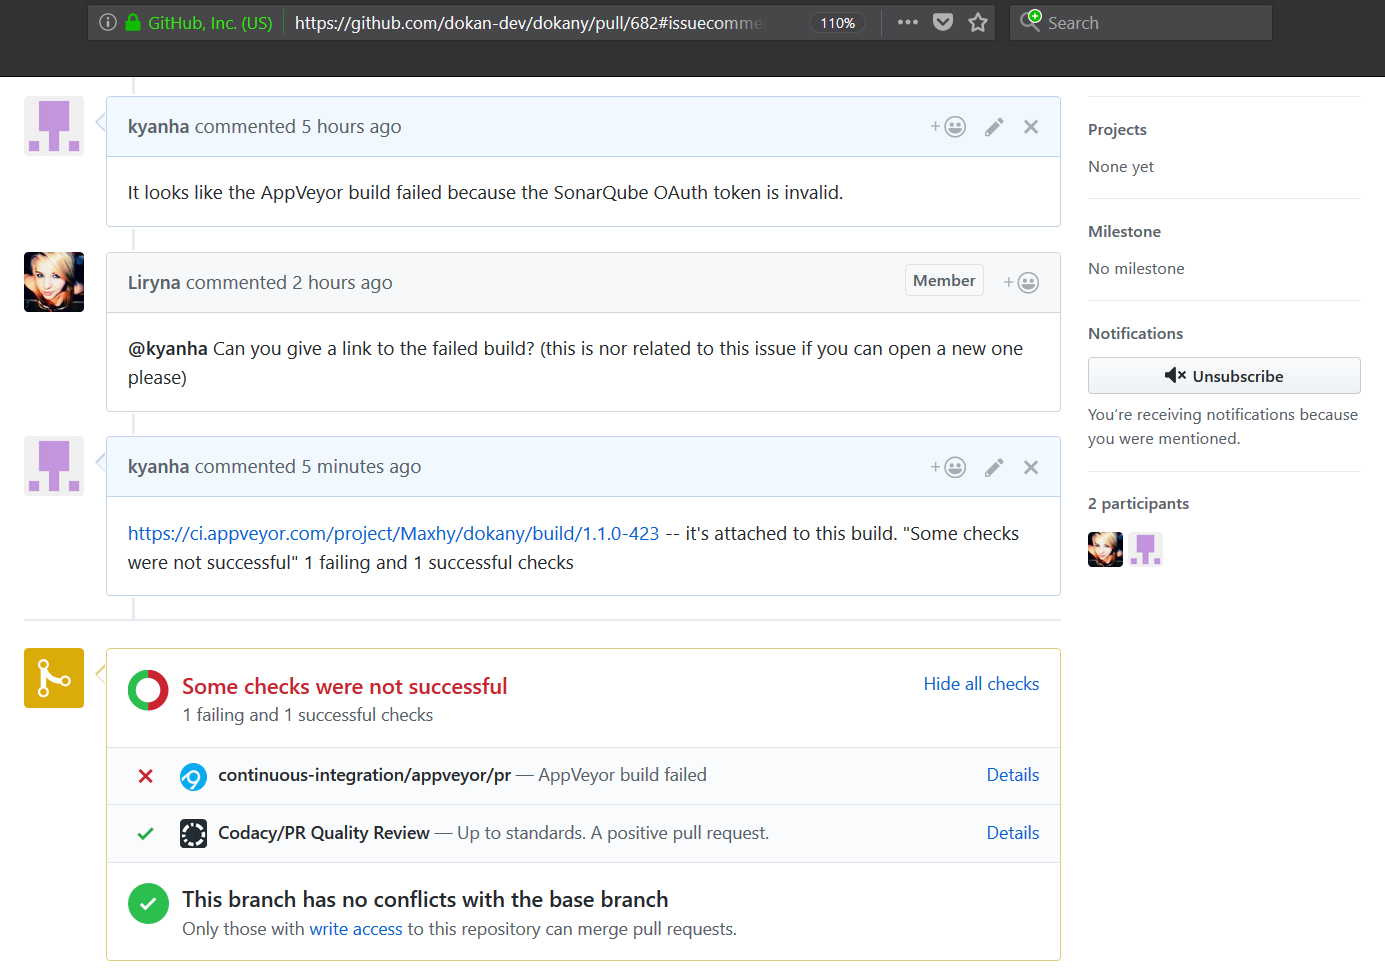The image size is (1385, 977).
Task: Click the site information icon in address bar
Action: click(108, 22)
